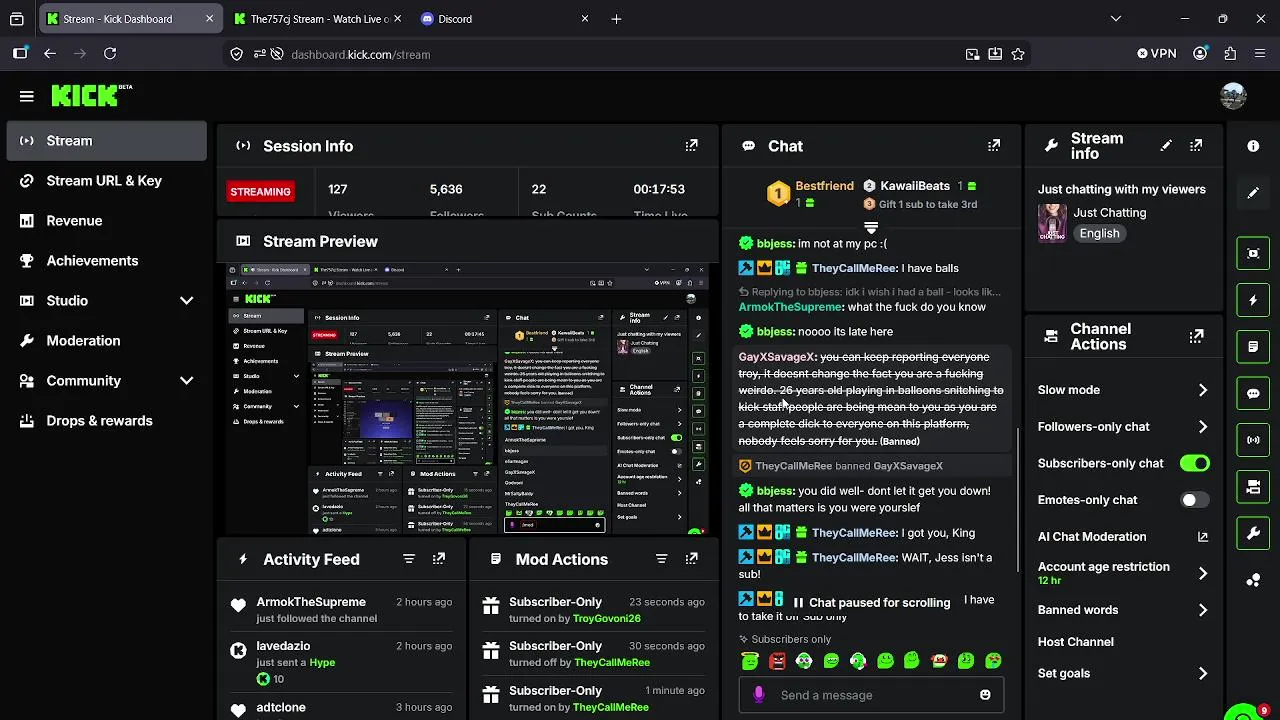Open Achievements in the sidebar
This screenshot has height=720, width=1280.
click(x=107, y=261)
